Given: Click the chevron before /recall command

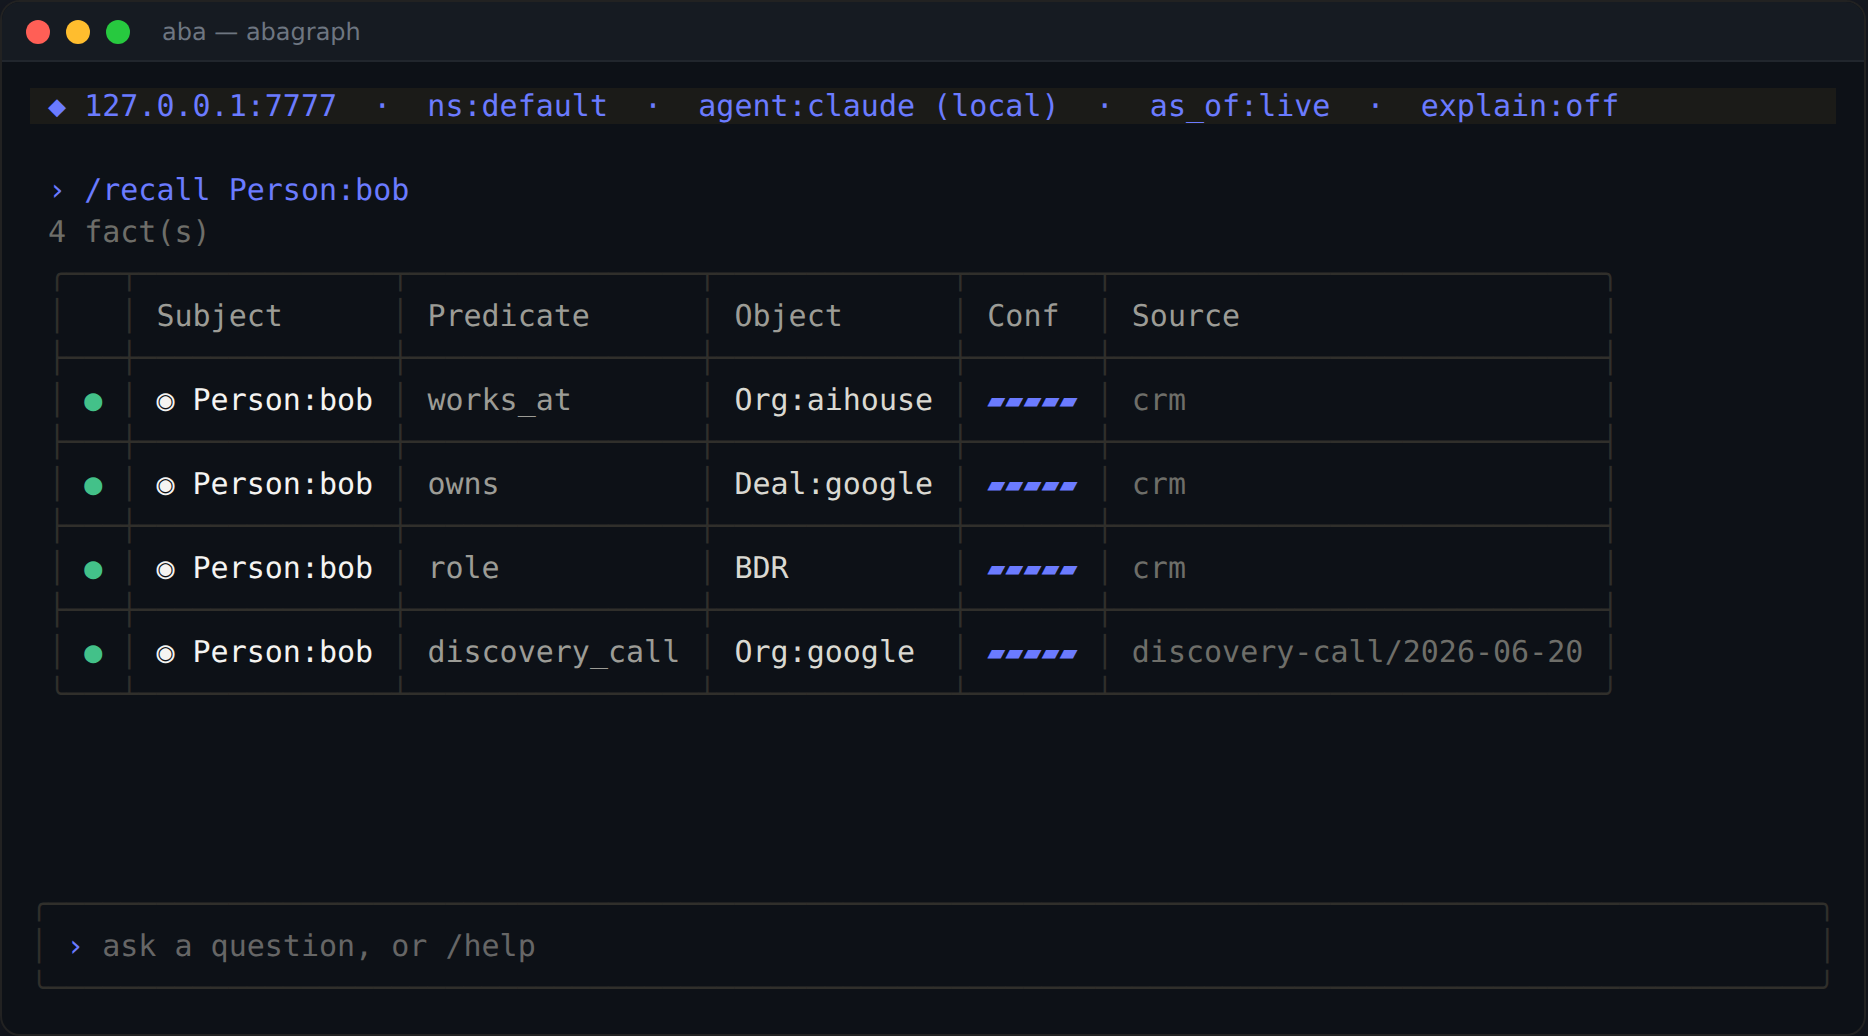Looking at the screenshot, I should pos(57,190).
